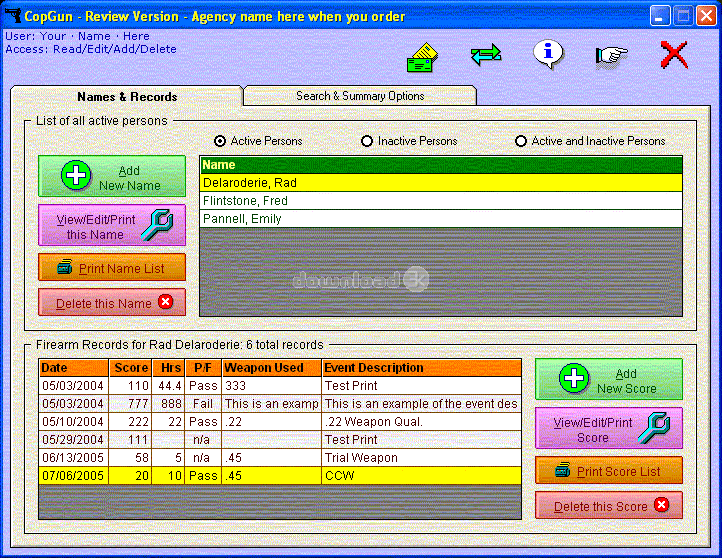Click score 222 in the records table
The width and height of the screenshot is (722, 558).
[x=130, y=422]
